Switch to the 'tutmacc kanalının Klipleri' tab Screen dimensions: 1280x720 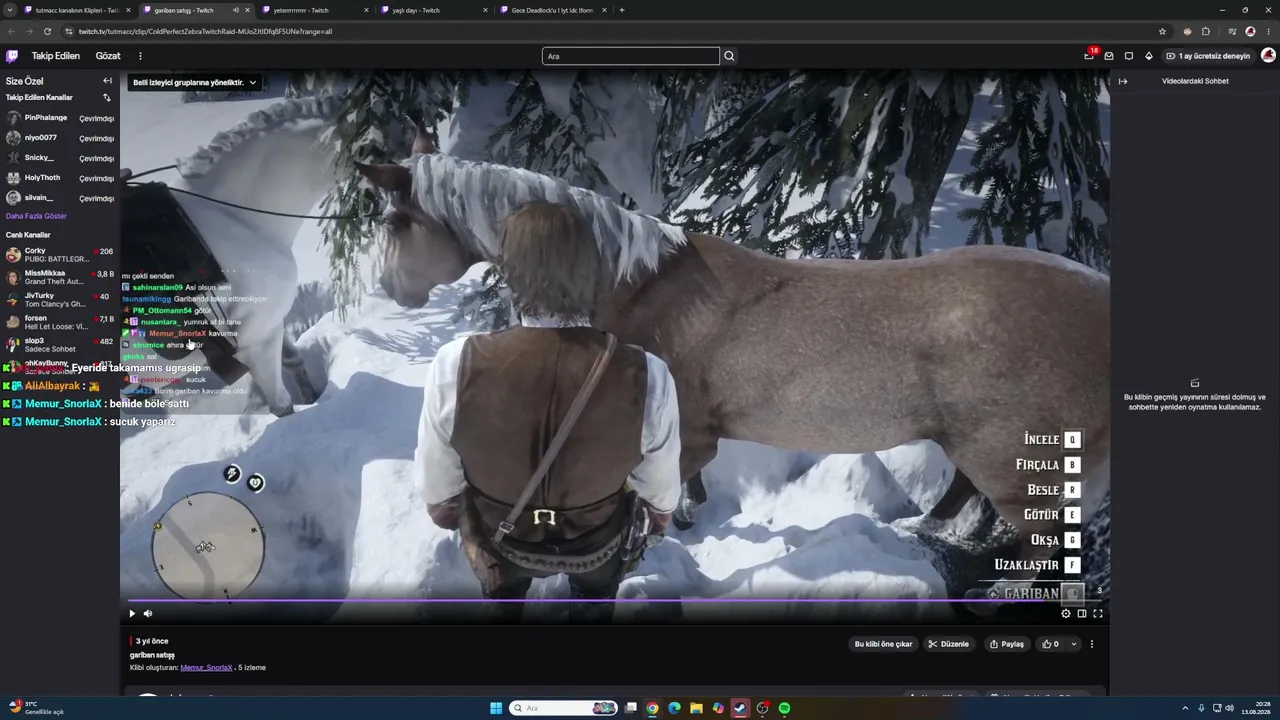(x=76, y=10)
